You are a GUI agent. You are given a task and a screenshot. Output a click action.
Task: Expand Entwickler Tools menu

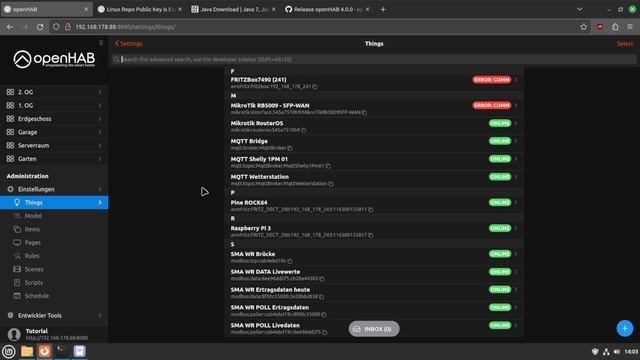pos(54,316)
